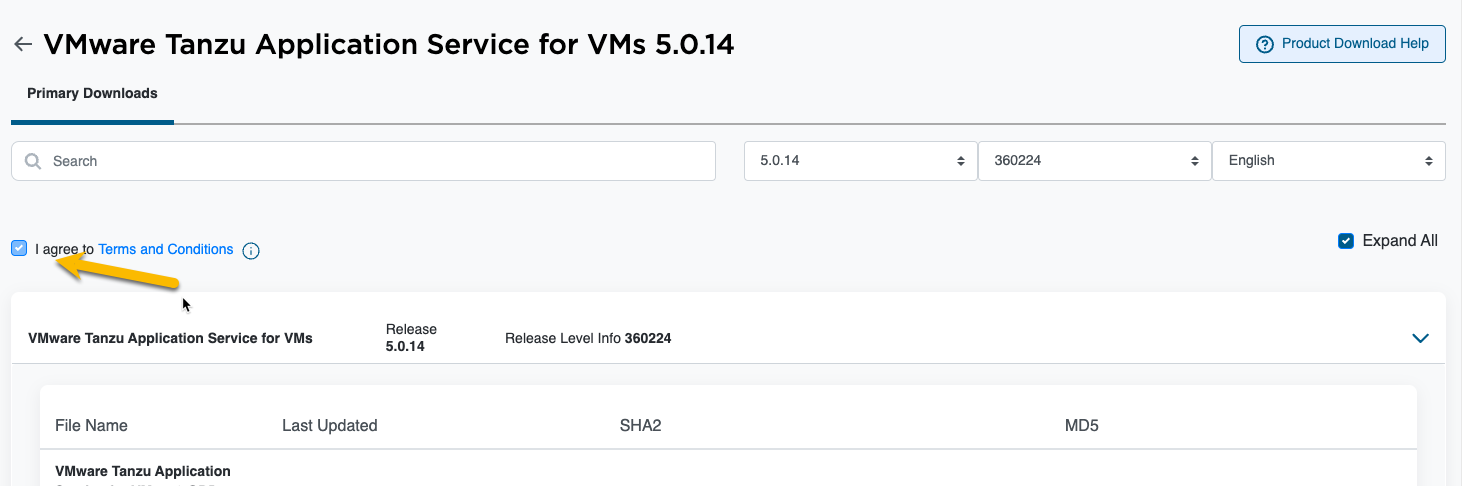The image size is (1462, 486).
Task: Collapse the VMware Tanzu release section chevron
Action: [x=1420, y=338]
